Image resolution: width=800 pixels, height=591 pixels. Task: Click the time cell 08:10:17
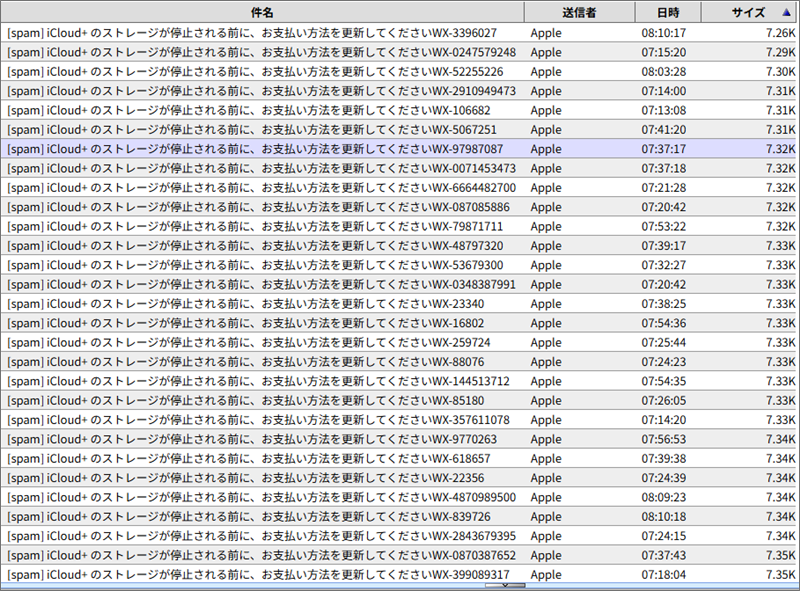click(664, 33)
